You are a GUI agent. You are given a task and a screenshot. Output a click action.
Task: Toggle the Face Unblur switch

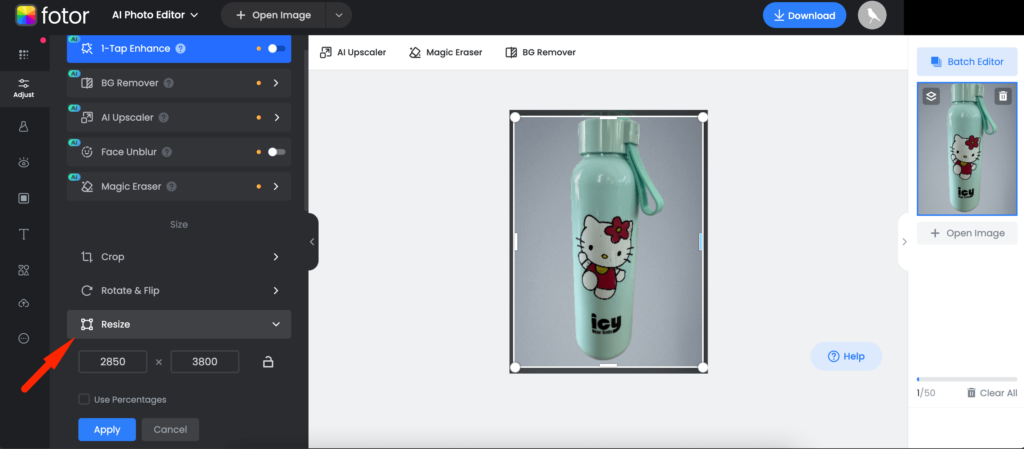coord(276,152)
